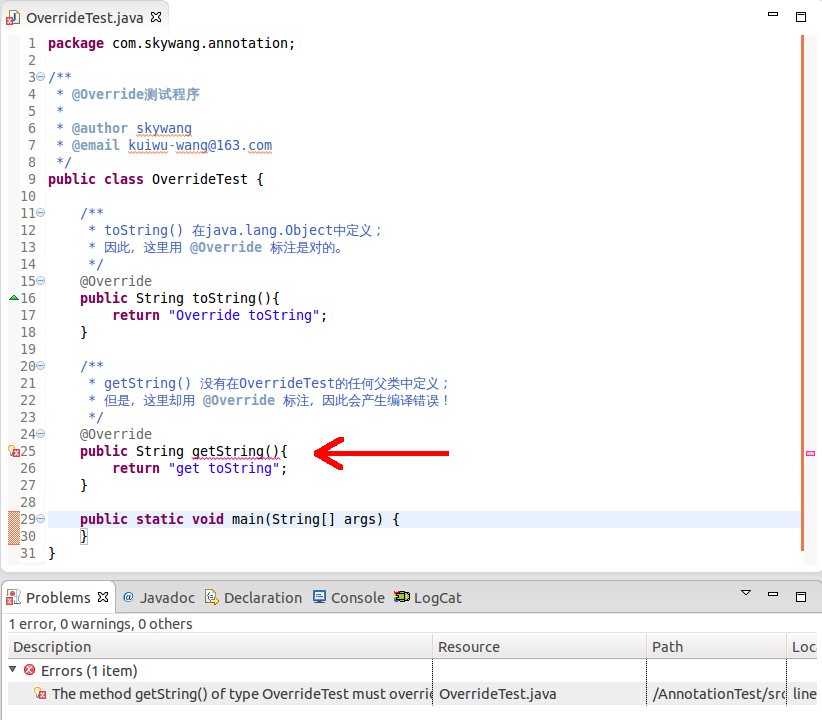Switch to the Declaration tab
Screen dimensions: 822x720
click(262, 597)
